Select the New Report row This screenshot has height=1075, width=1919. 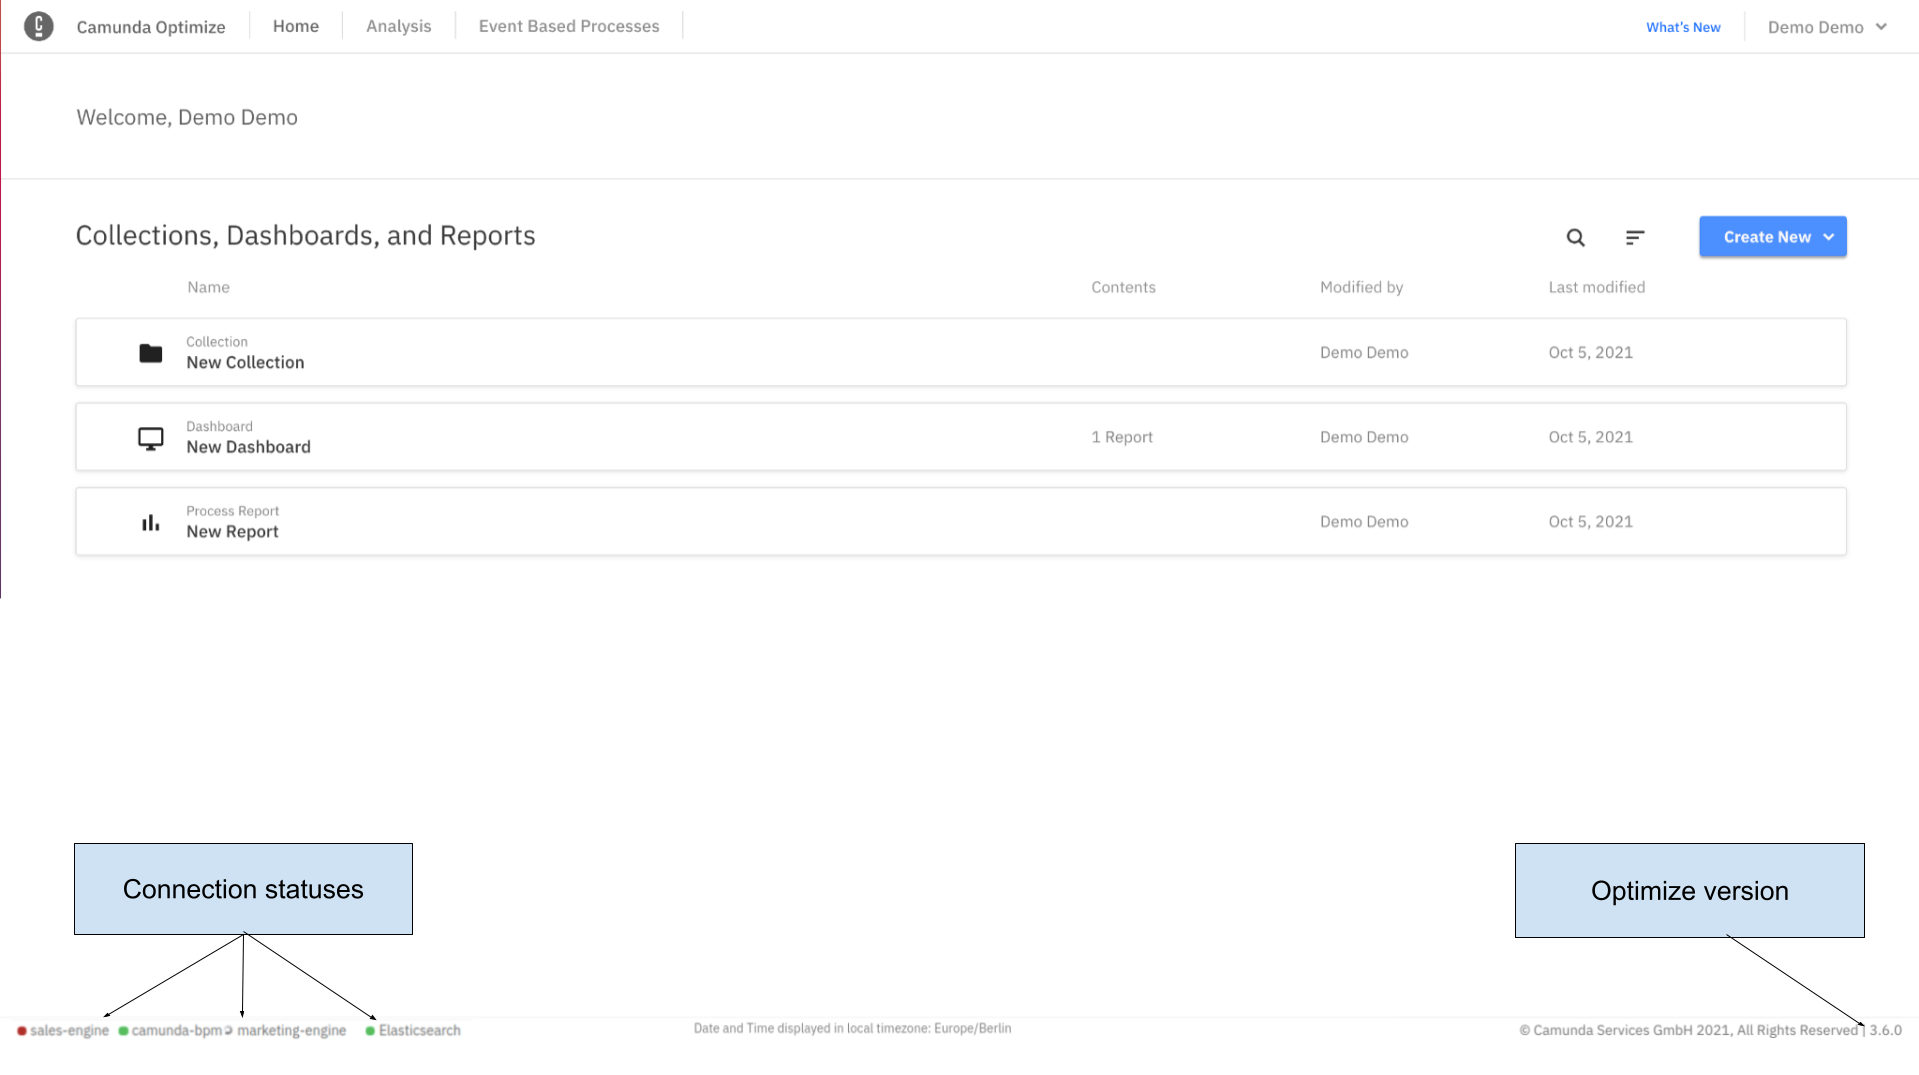point(232,531)
